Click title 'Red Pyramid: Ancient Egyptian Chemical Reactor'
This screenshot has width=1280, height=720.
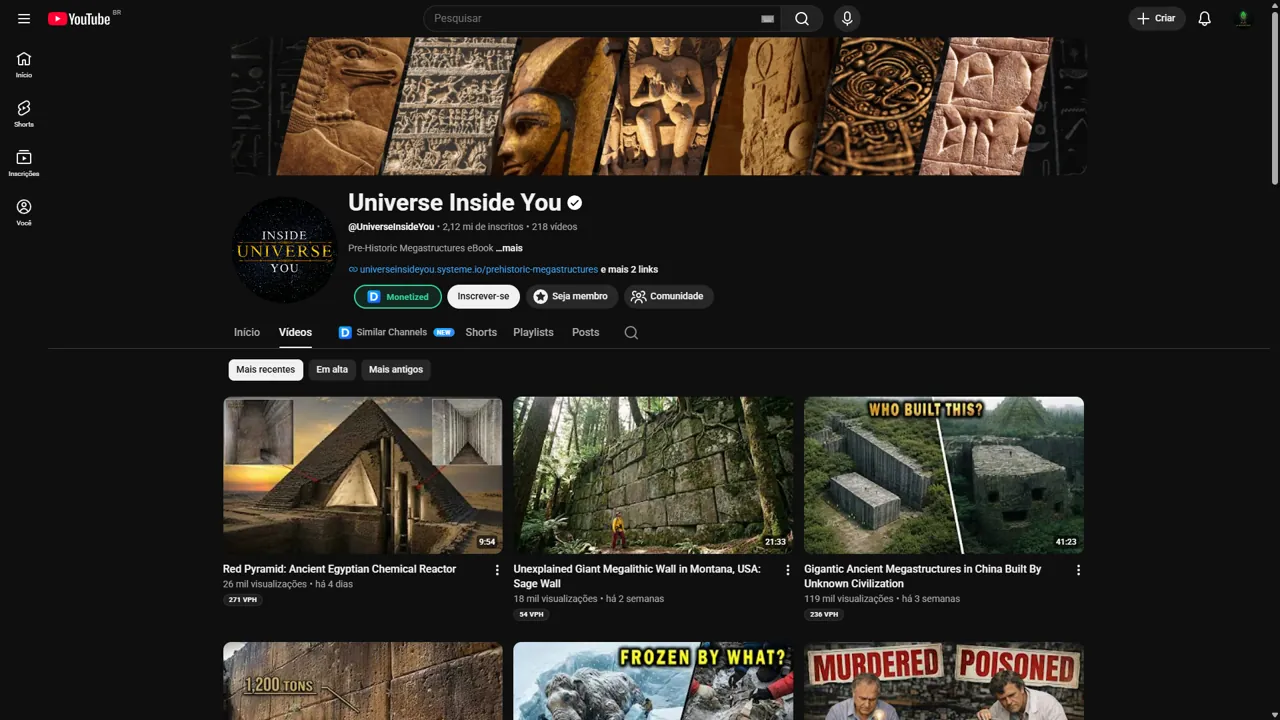pos(340,569)
